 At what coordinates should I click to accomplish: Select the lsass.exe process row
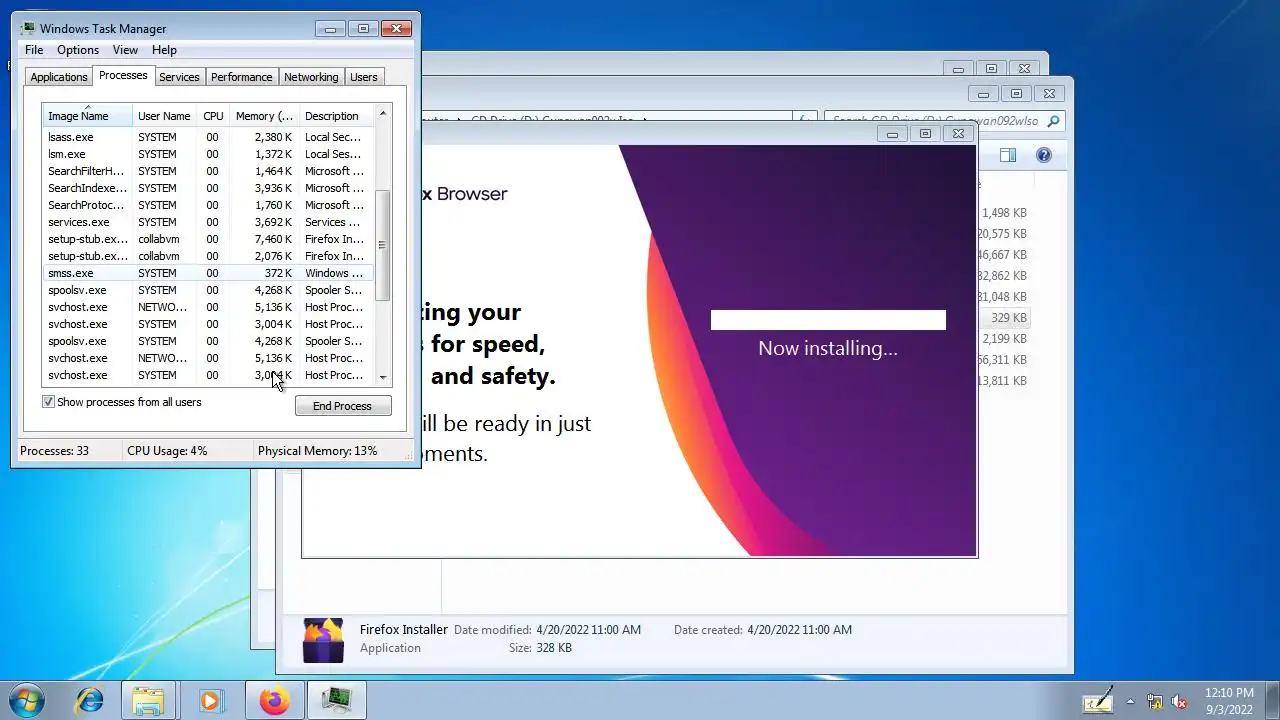208,137
